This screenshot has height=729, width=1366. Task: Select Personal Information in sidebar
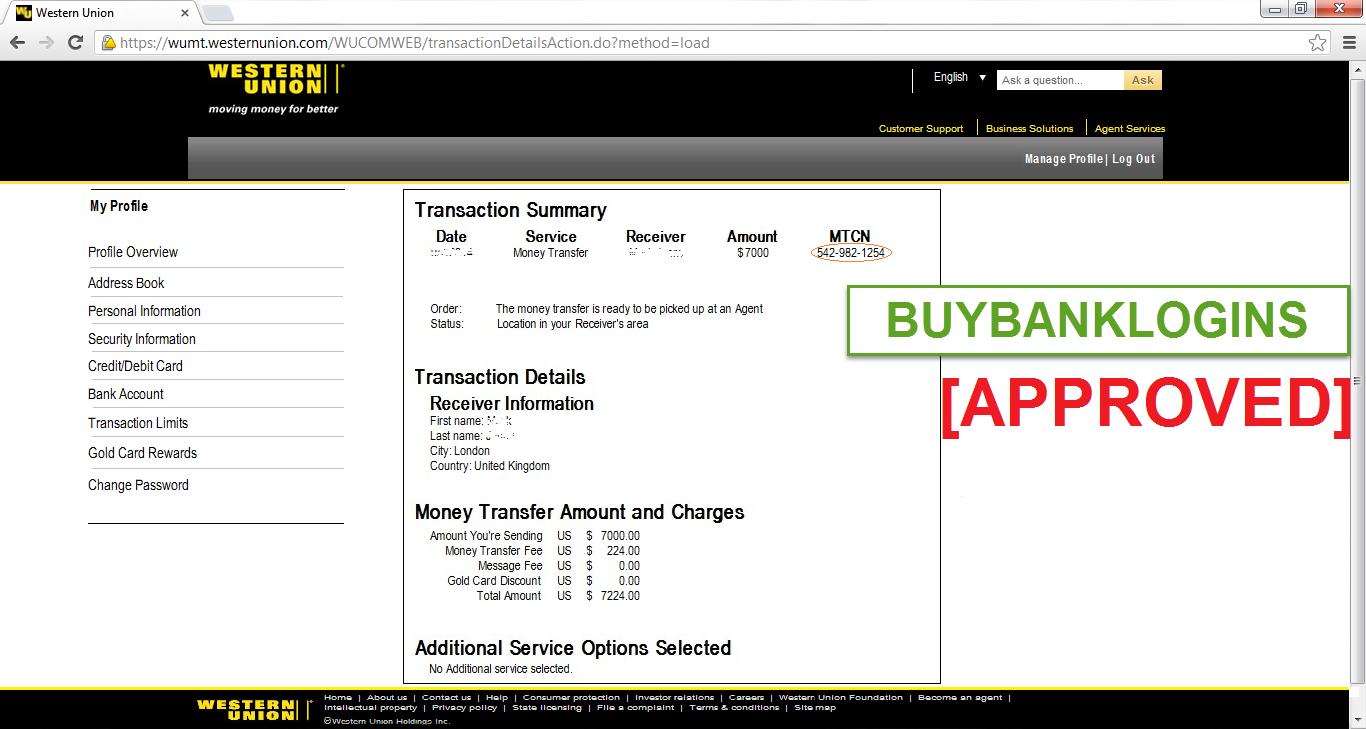point(144,311)
